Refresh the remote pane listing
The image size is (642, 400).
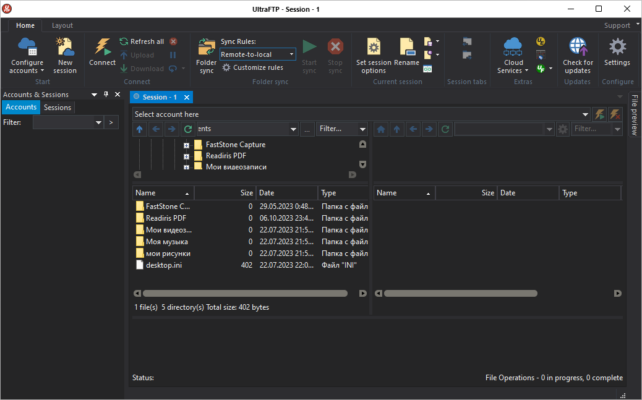point(445,129)
